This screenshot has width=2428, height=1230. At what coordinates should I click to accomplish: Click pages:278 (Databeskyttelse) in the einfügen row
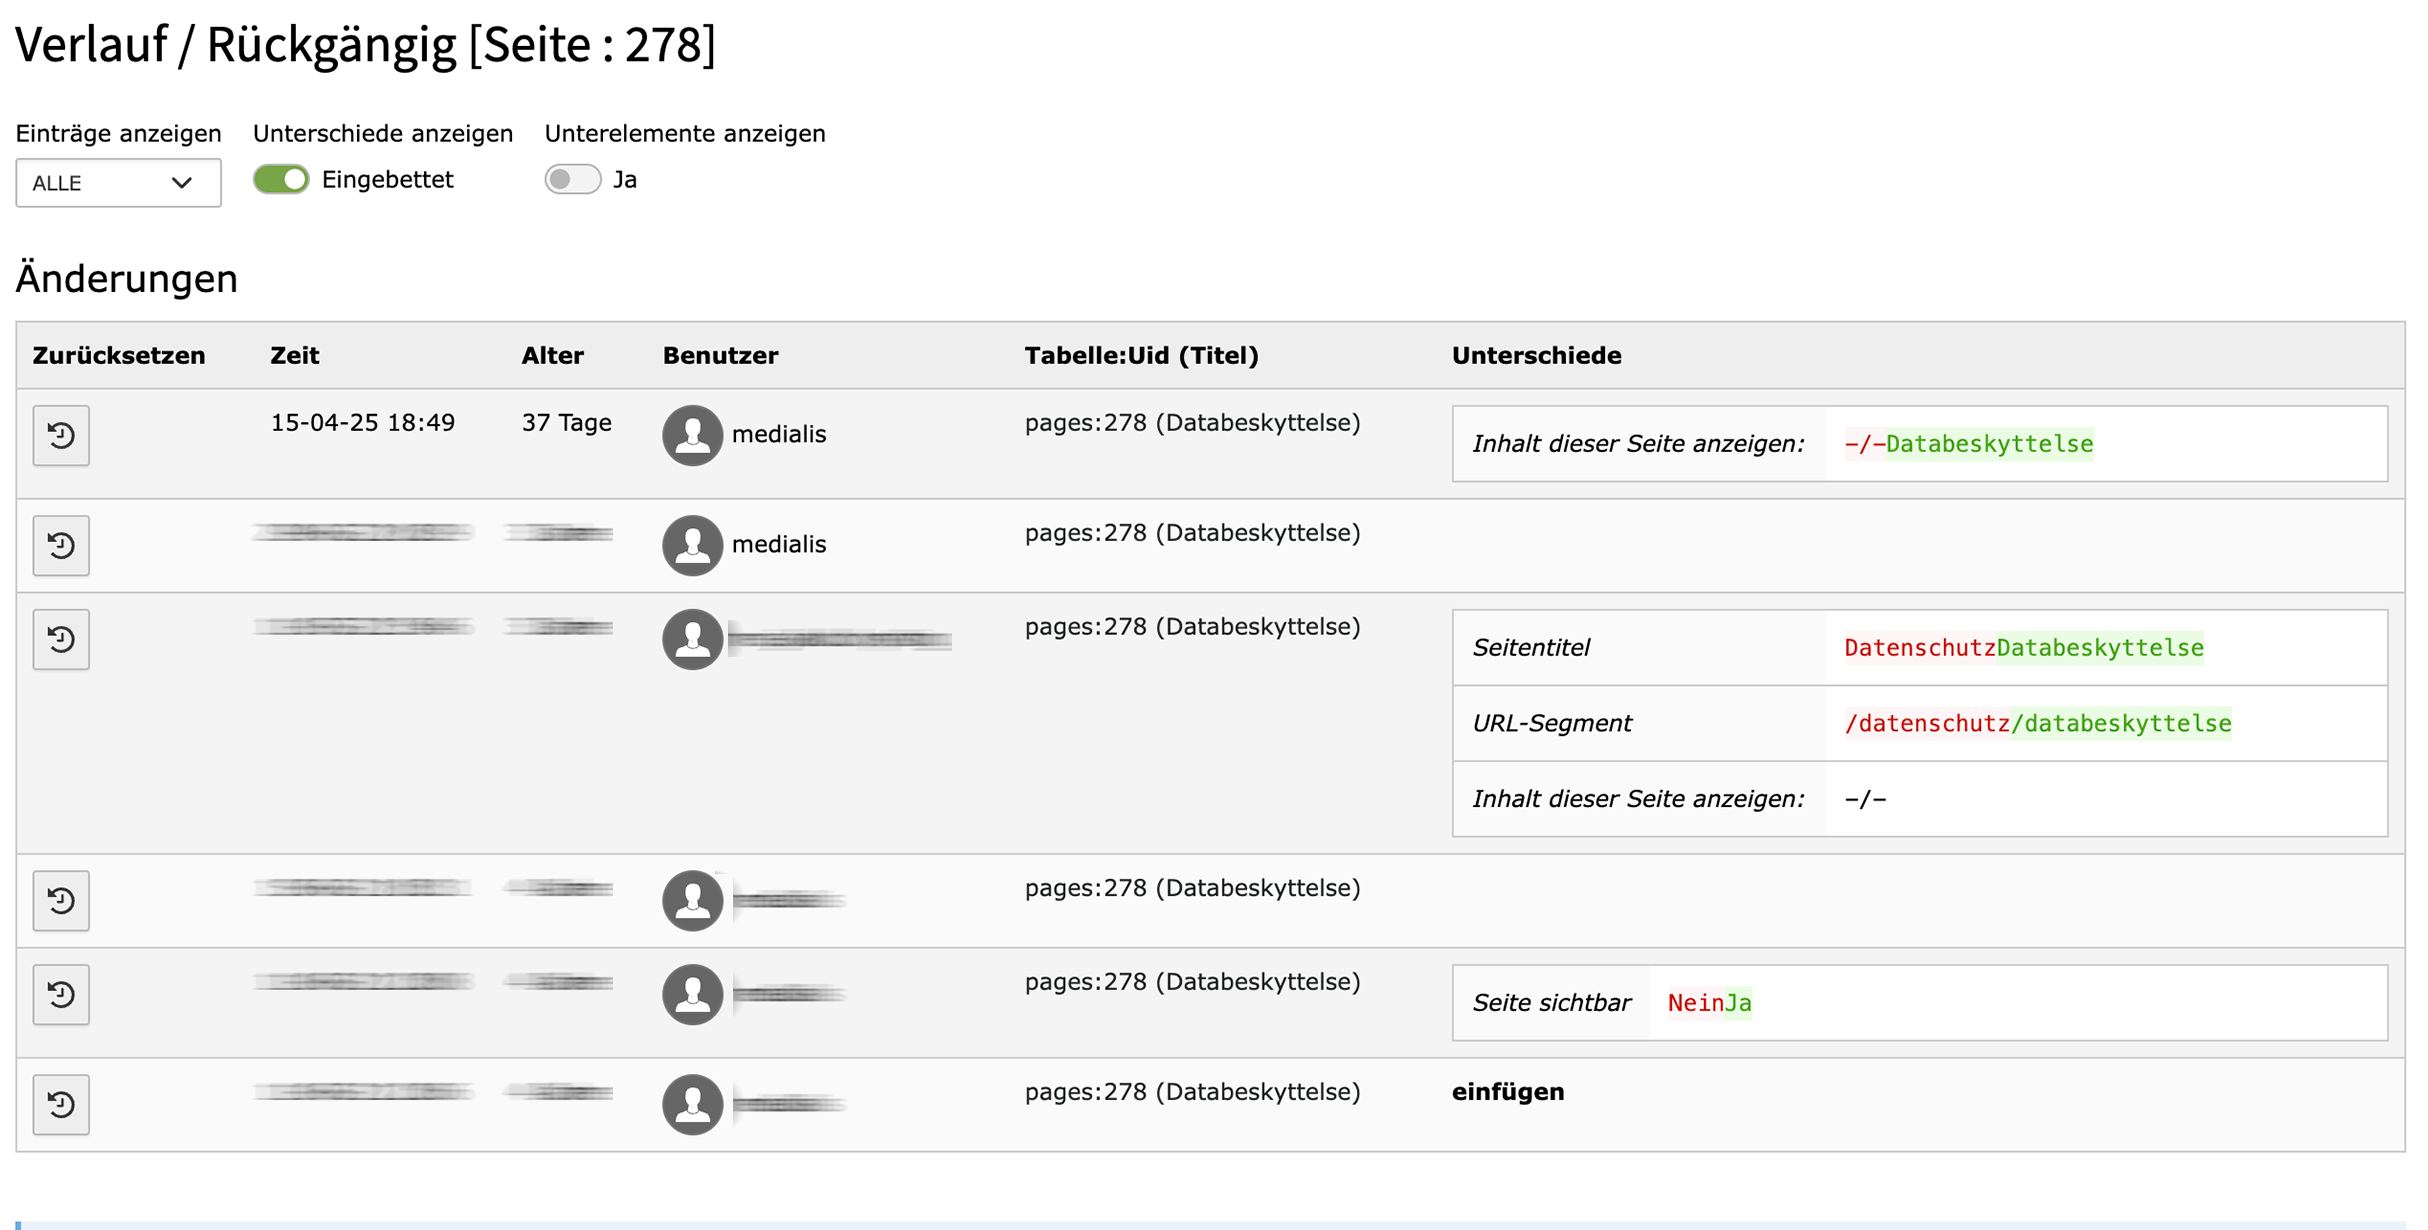point(1192,1092)
